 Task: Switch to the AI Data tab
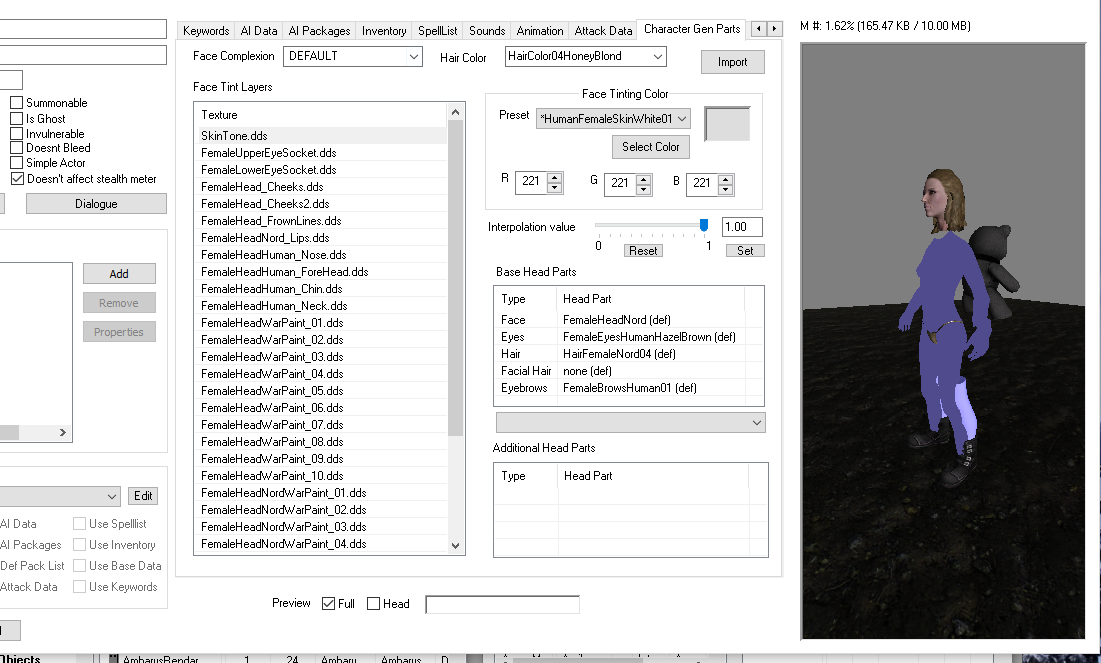click(x=258, y=31)
